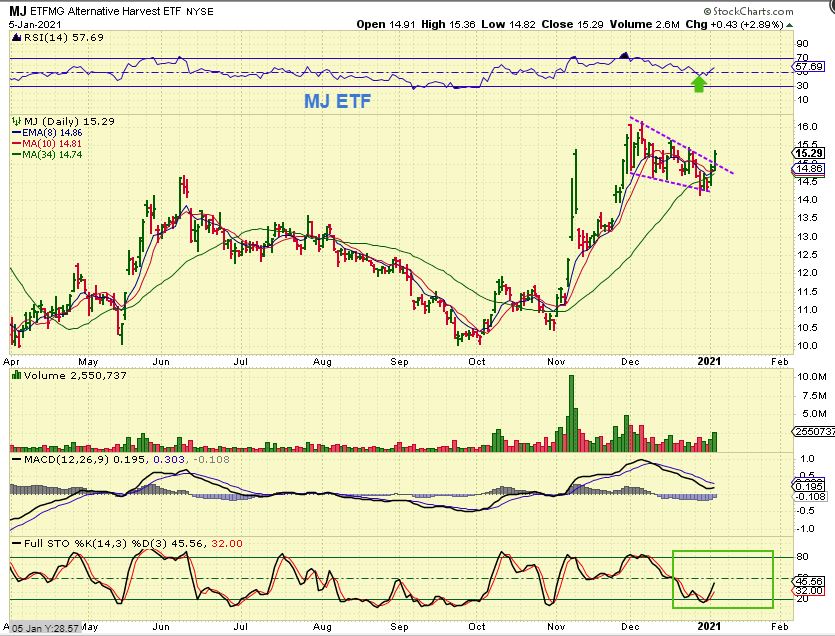This screenshot has width=835, height=636.
Task: Click the 45.56 stochastic tag on the right axis
Action: (x=809, y=582)
